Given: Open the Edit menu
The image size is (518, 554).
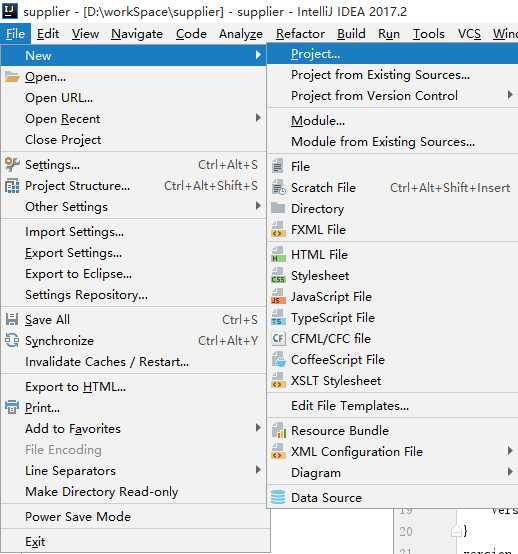Looking at the screenshot, I should [x=48, y=34].
